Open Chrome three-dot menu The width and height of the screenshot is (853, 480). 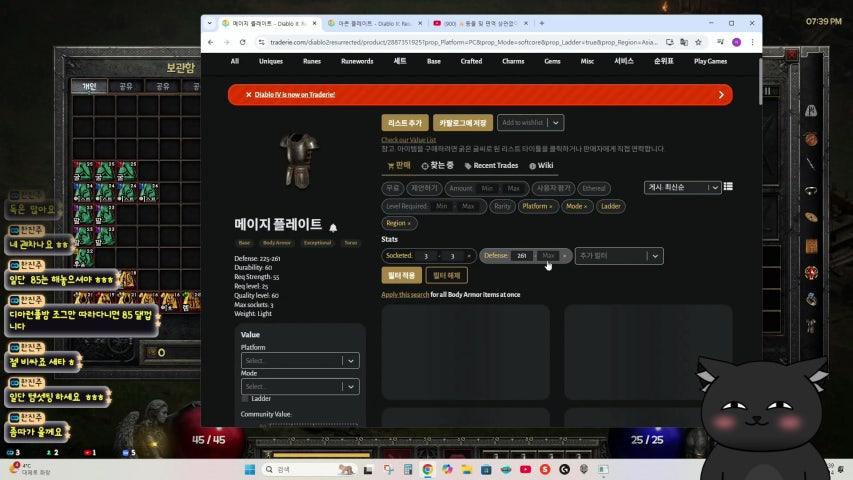(x=752, y=42)
